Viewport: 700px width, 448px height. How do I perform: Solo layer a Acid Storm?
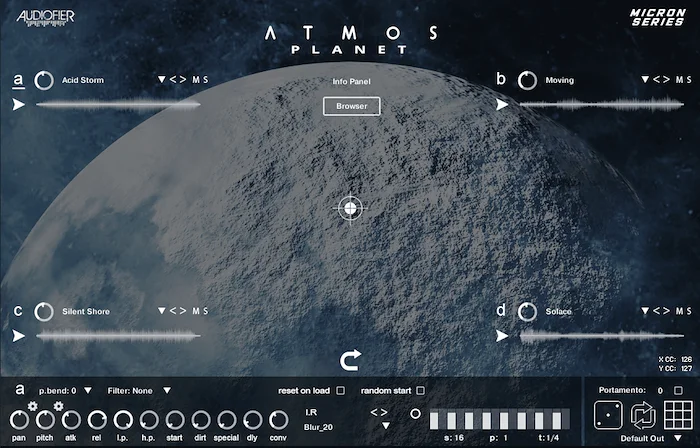(205, 79)
